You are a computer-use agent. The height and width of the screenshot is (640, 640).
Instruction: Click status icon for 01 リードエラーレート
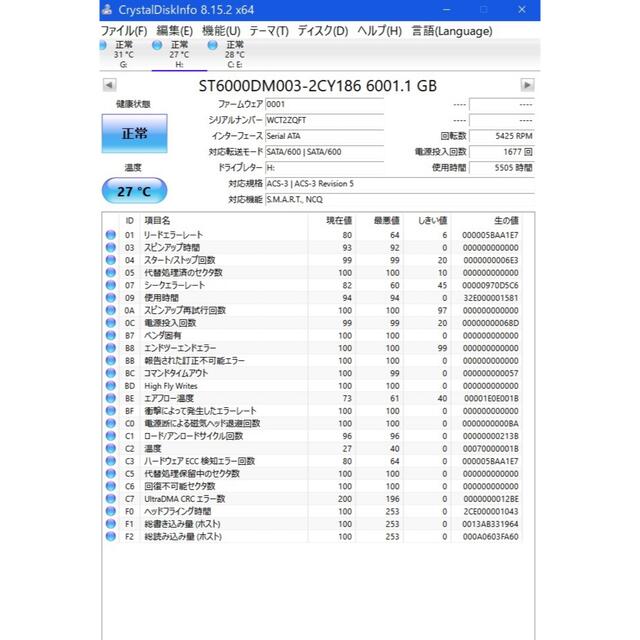(111, 235)
